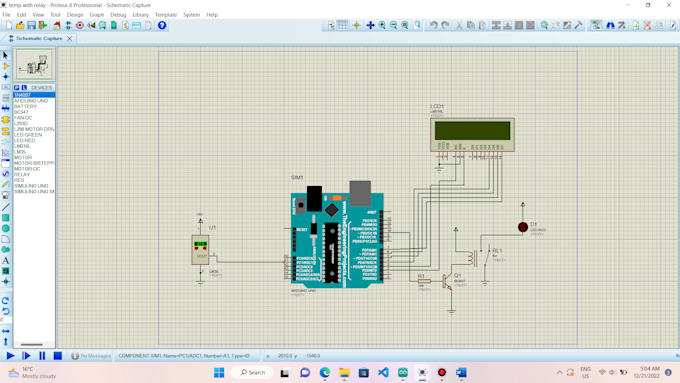Stop the simulation
This screenshot has height=383, width=680.
pyautogui.click(x=58, y=356)
